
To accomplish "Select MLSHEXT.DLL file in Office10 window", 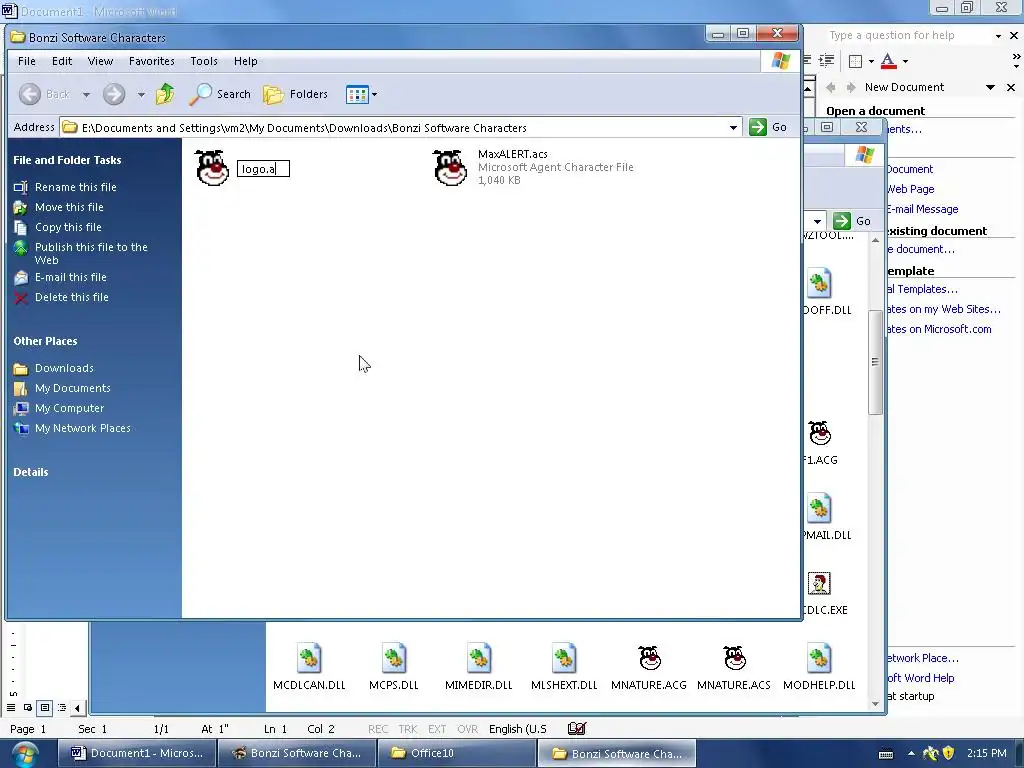I will (x=564, y=667).
